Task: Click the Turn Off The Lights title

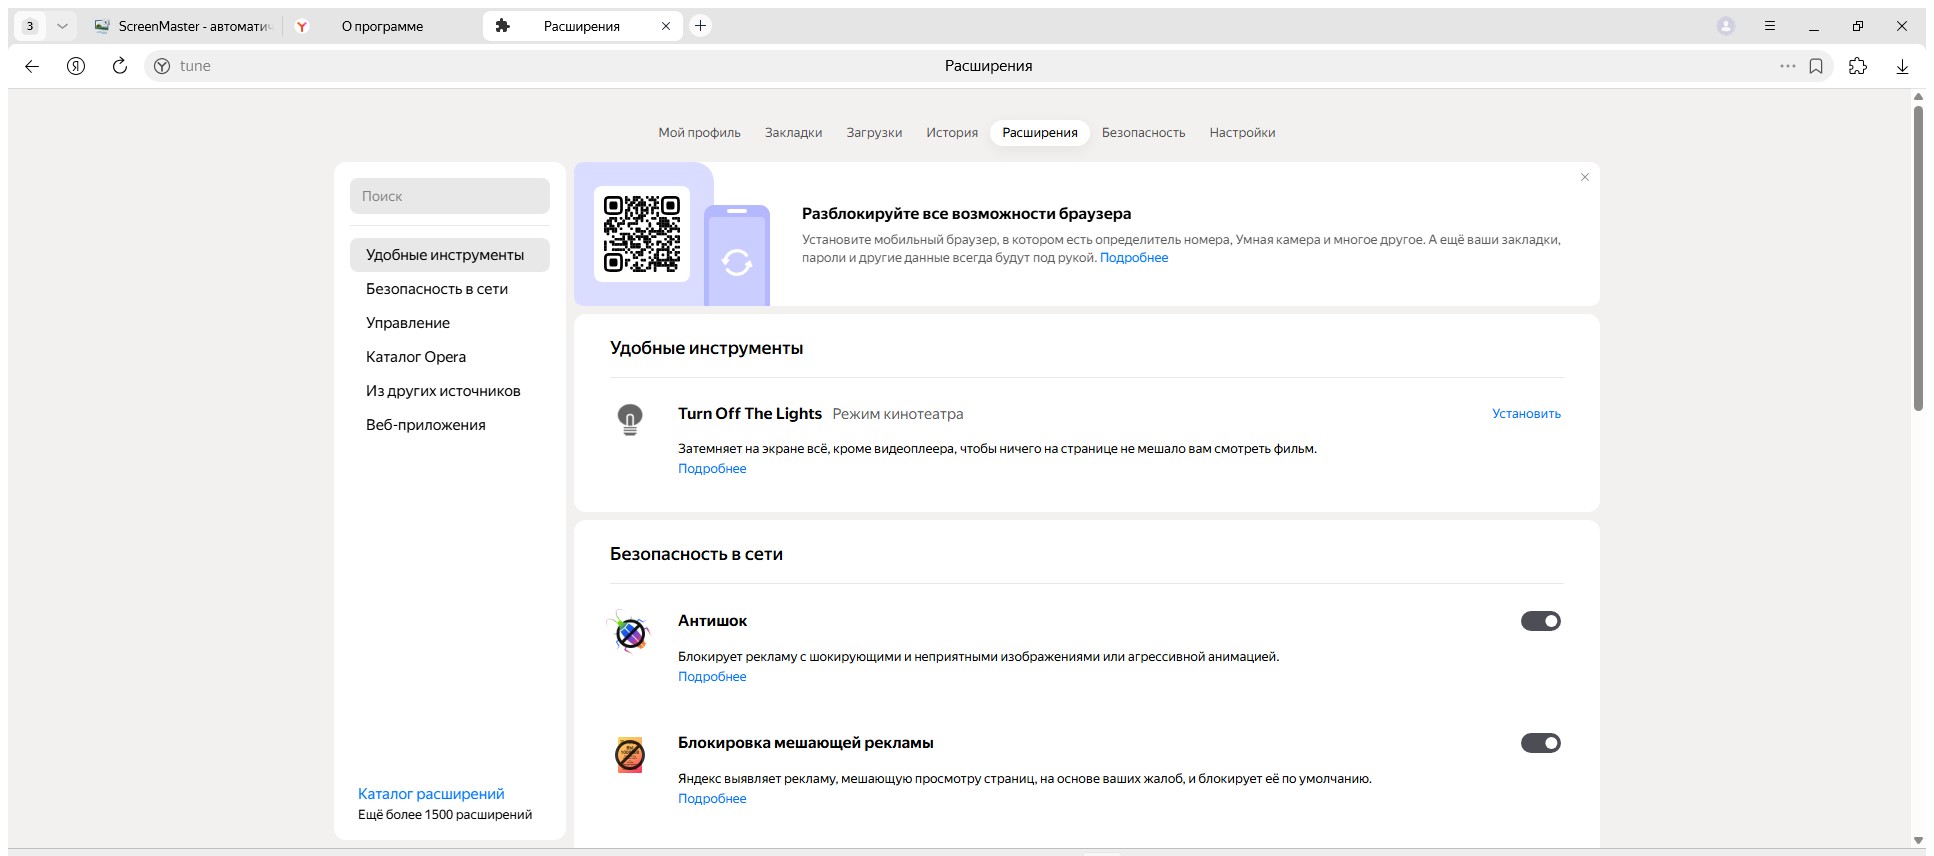Action: tap(750, 414)
